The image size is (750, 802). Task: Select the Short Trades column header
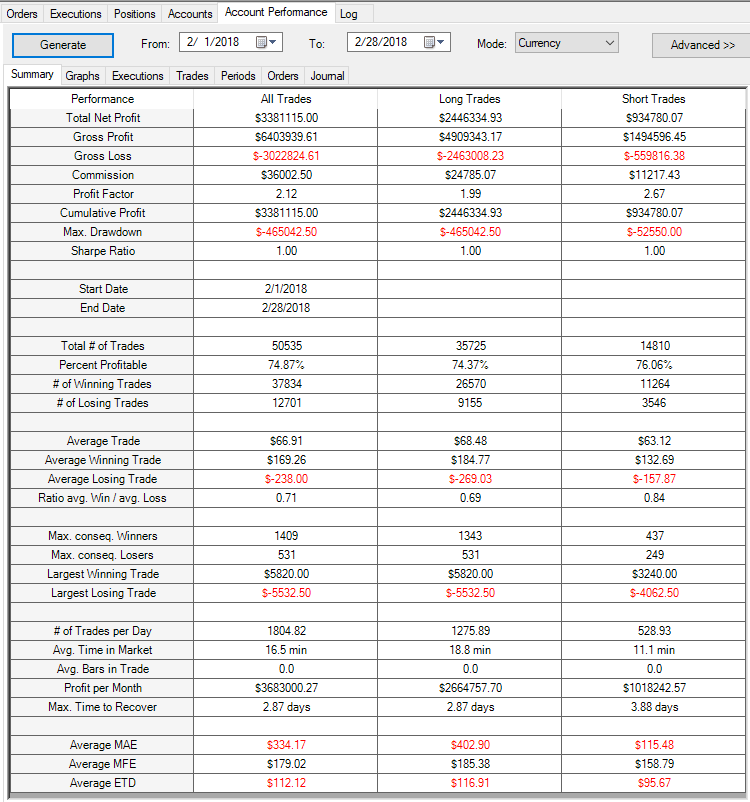[x=654, y=99]
